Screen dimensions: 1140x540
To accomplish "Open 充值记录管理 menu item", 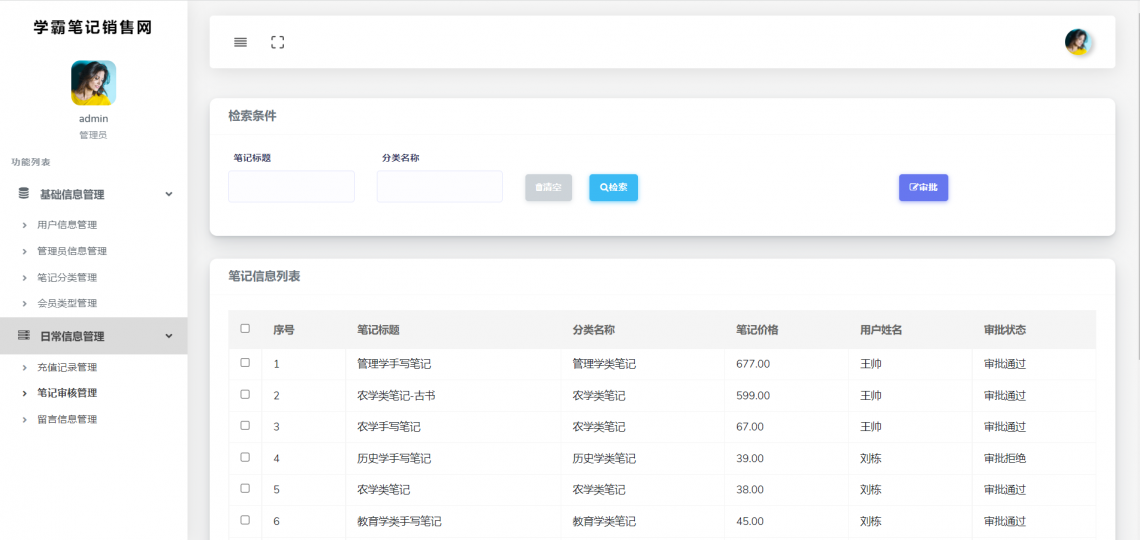I will coord(67,368).
